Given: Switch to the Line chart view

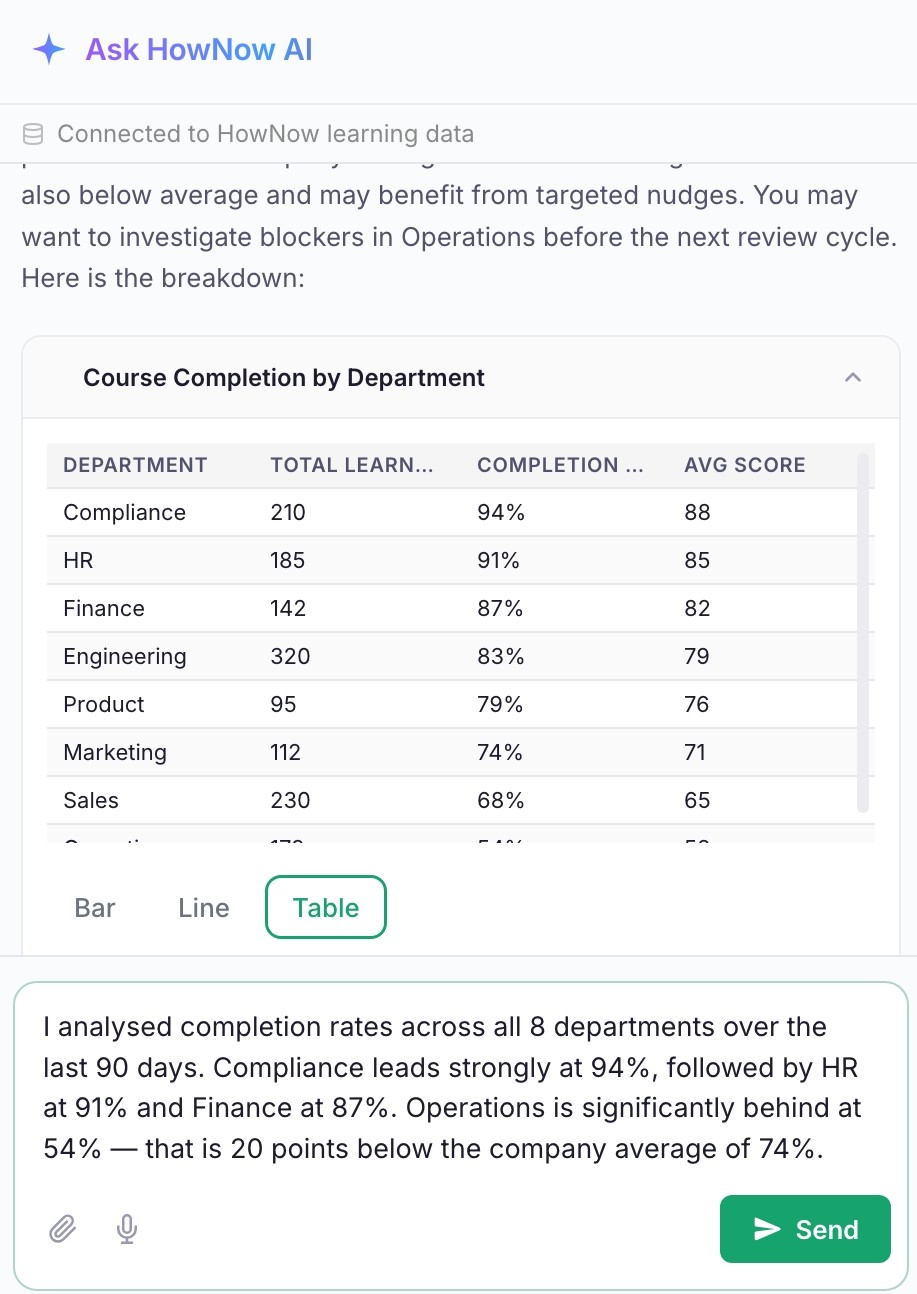Looking at the screenshot, I should (x=204, y=908).
